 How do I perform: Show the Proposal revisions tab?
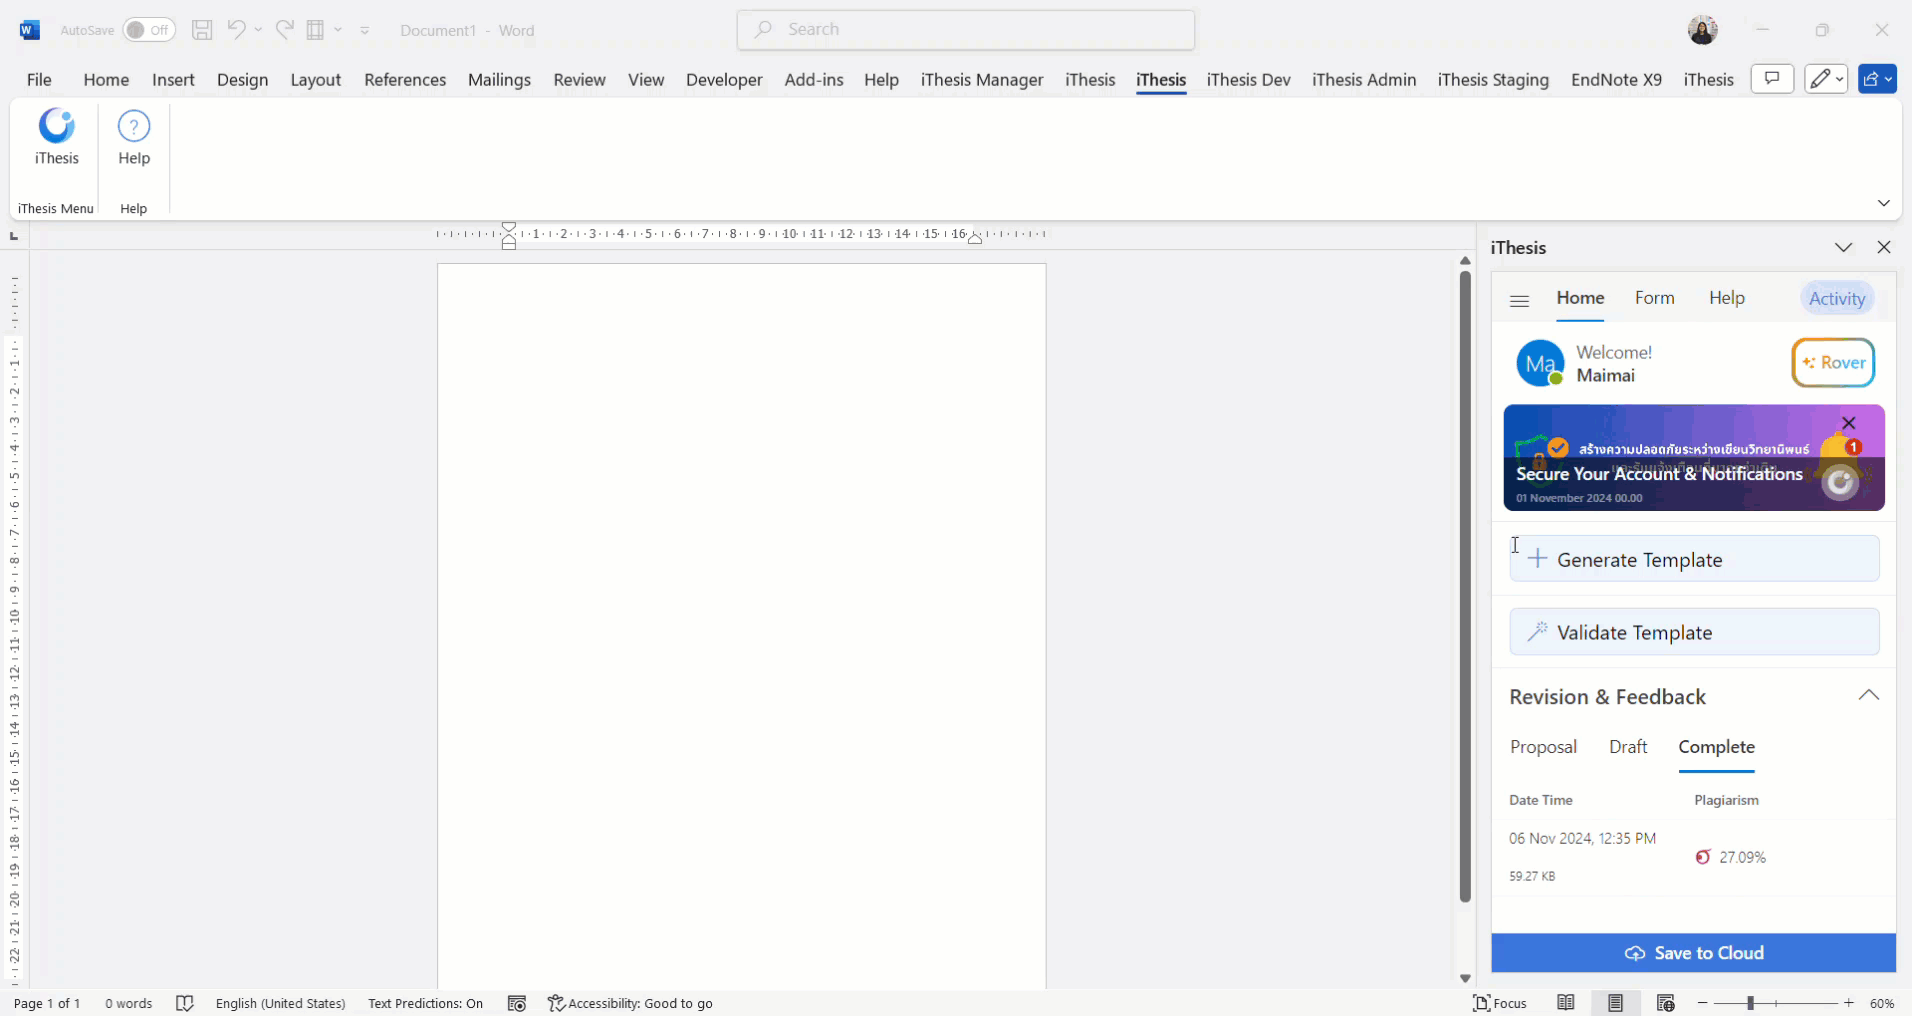coord(1543,747)
